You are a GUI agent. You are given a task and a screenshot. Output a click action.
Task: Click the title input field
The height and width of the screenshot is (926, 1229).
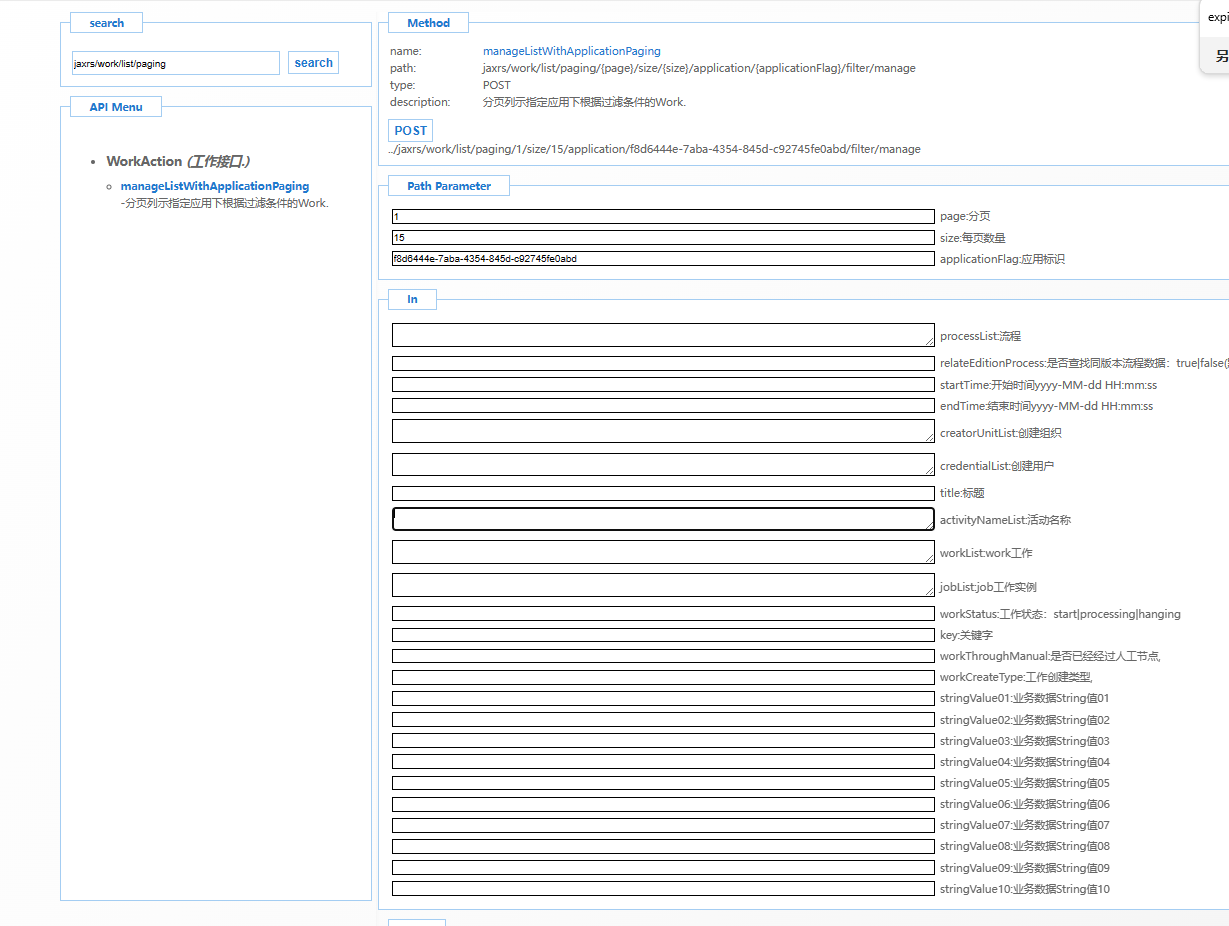[662, 493]
